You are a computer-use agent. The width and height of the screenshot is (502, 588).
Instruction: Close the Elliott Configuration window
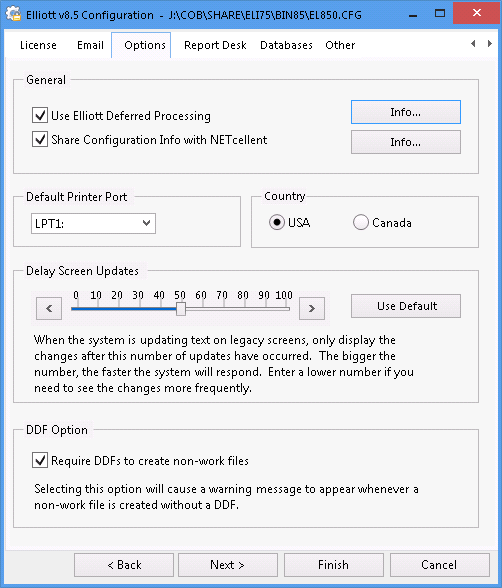(x=477, y=13)
